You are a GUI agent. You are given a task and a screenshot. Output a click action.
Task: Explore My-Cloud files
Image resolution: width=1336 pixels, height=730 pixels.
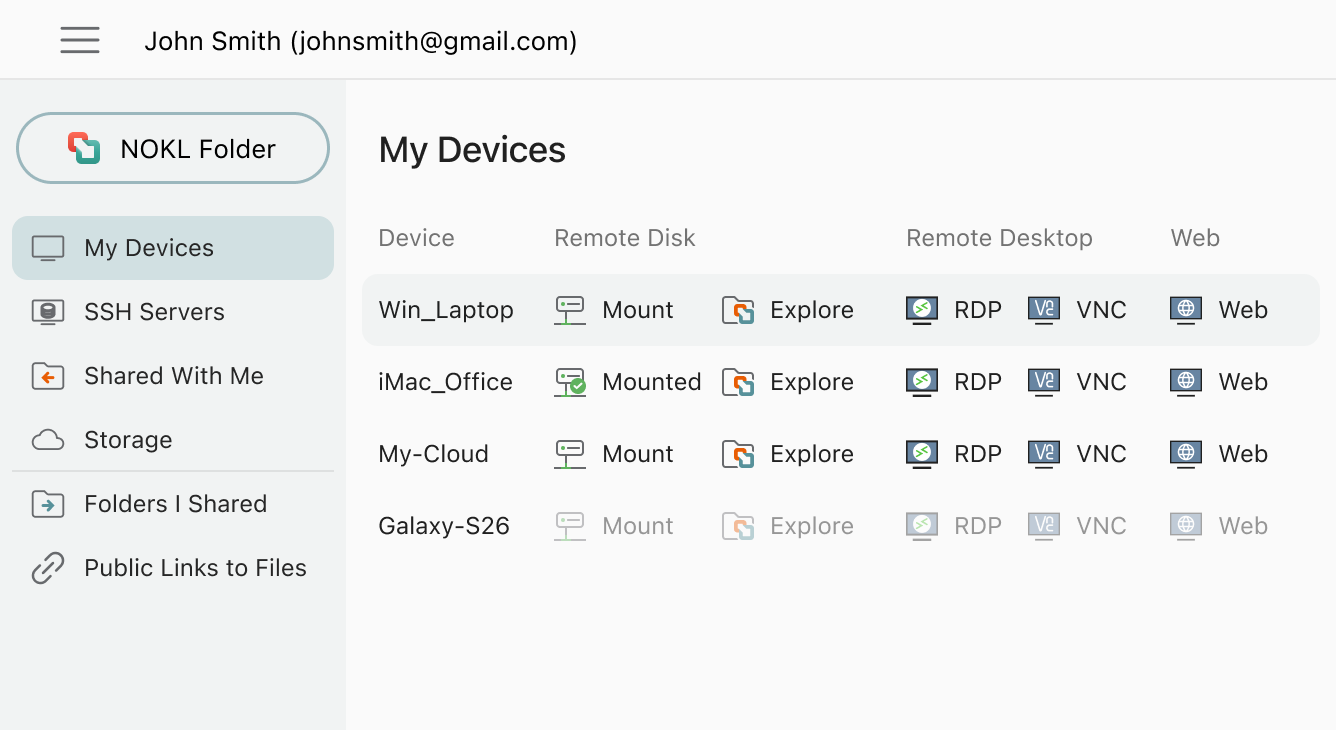point(812,454)
